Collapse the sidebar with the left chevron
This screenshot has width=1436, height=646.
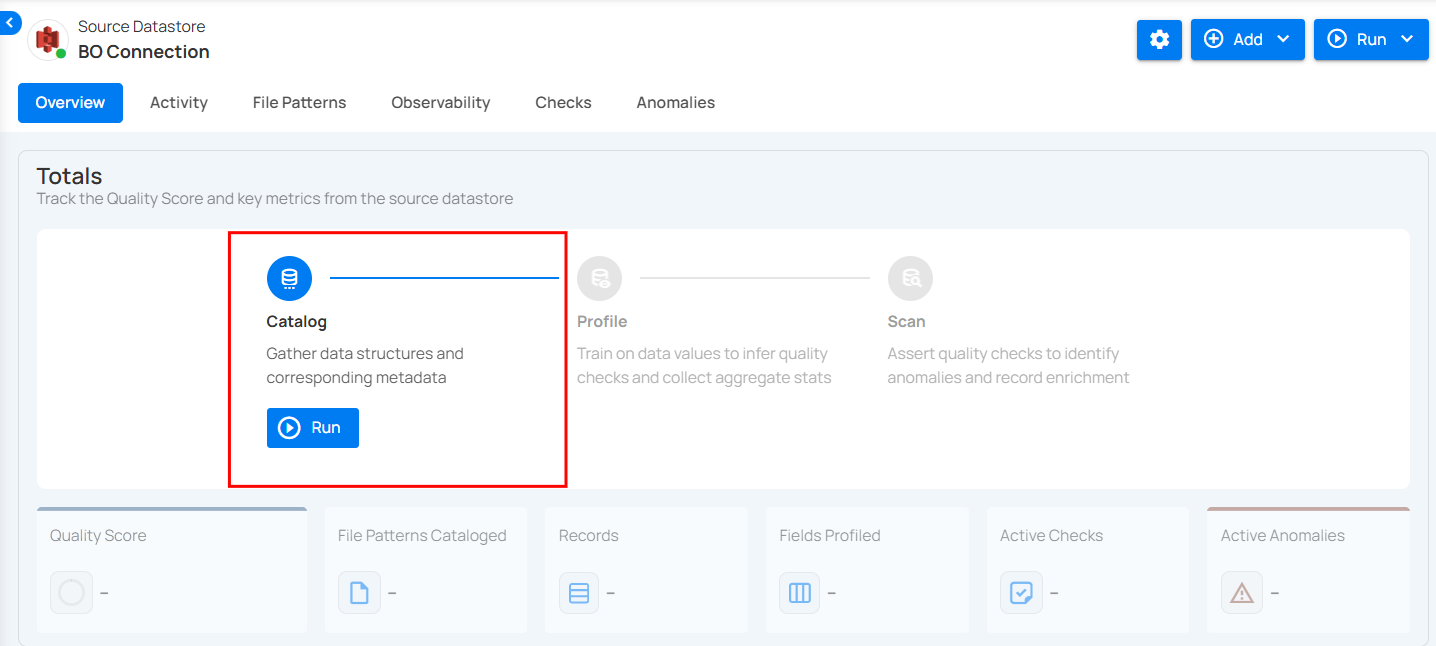9,21
